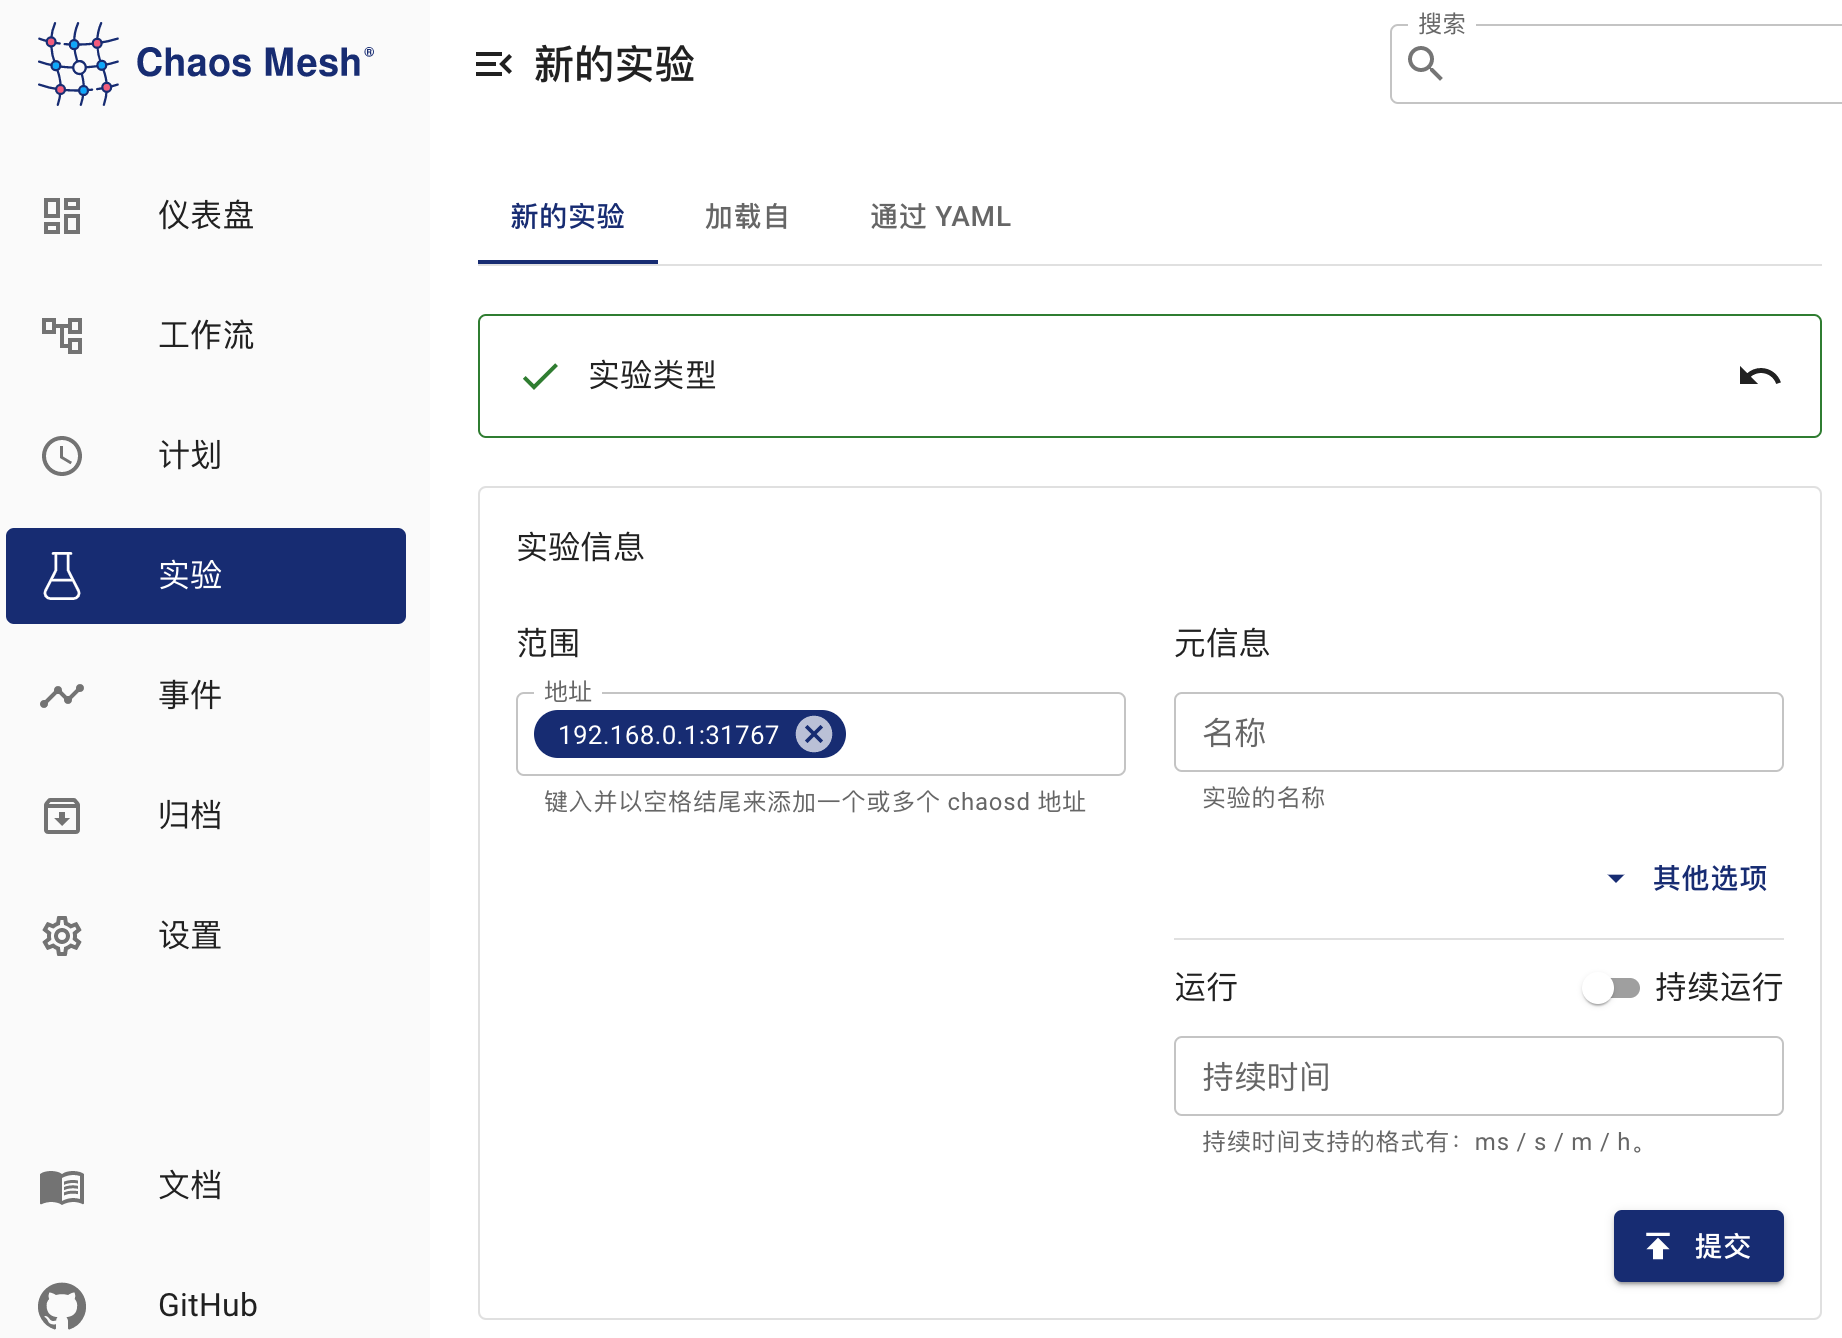Screen dimensions: 1842x1338
Task: Click inside the 持续时间 duration field
Action: tap(1478, 1077)
